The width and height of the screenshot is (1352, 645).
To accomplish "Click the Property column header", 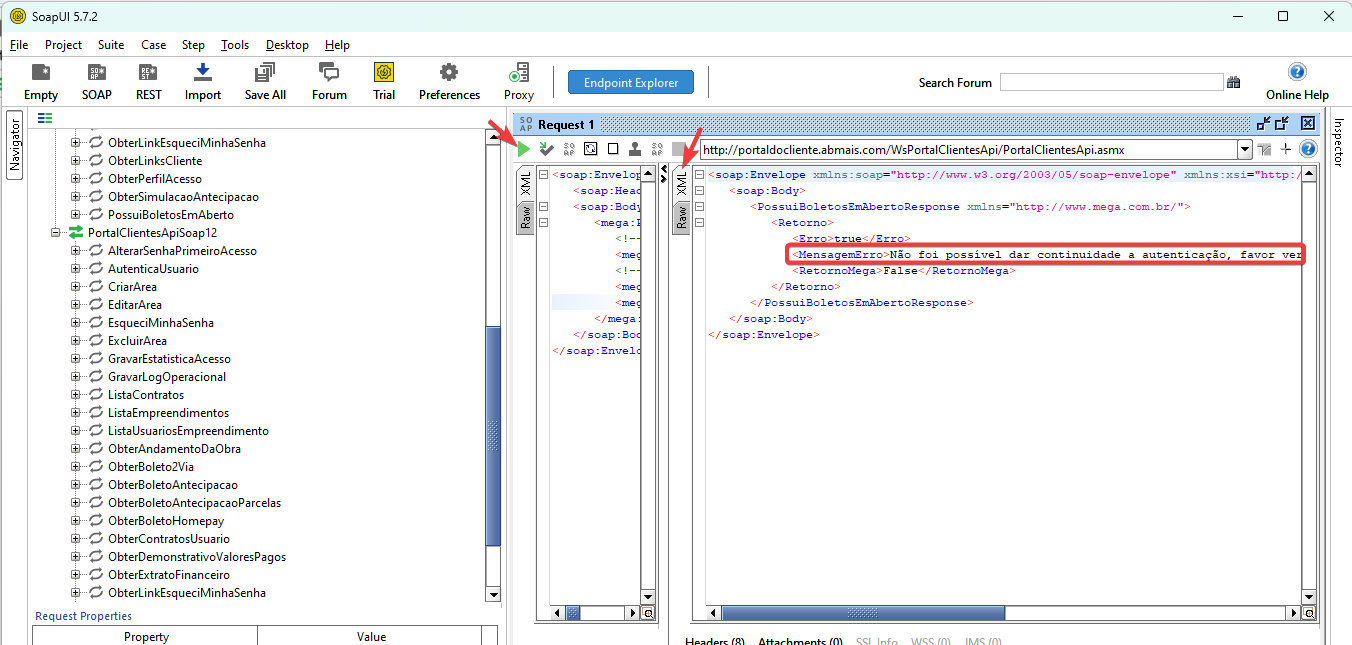I will 146,636.
